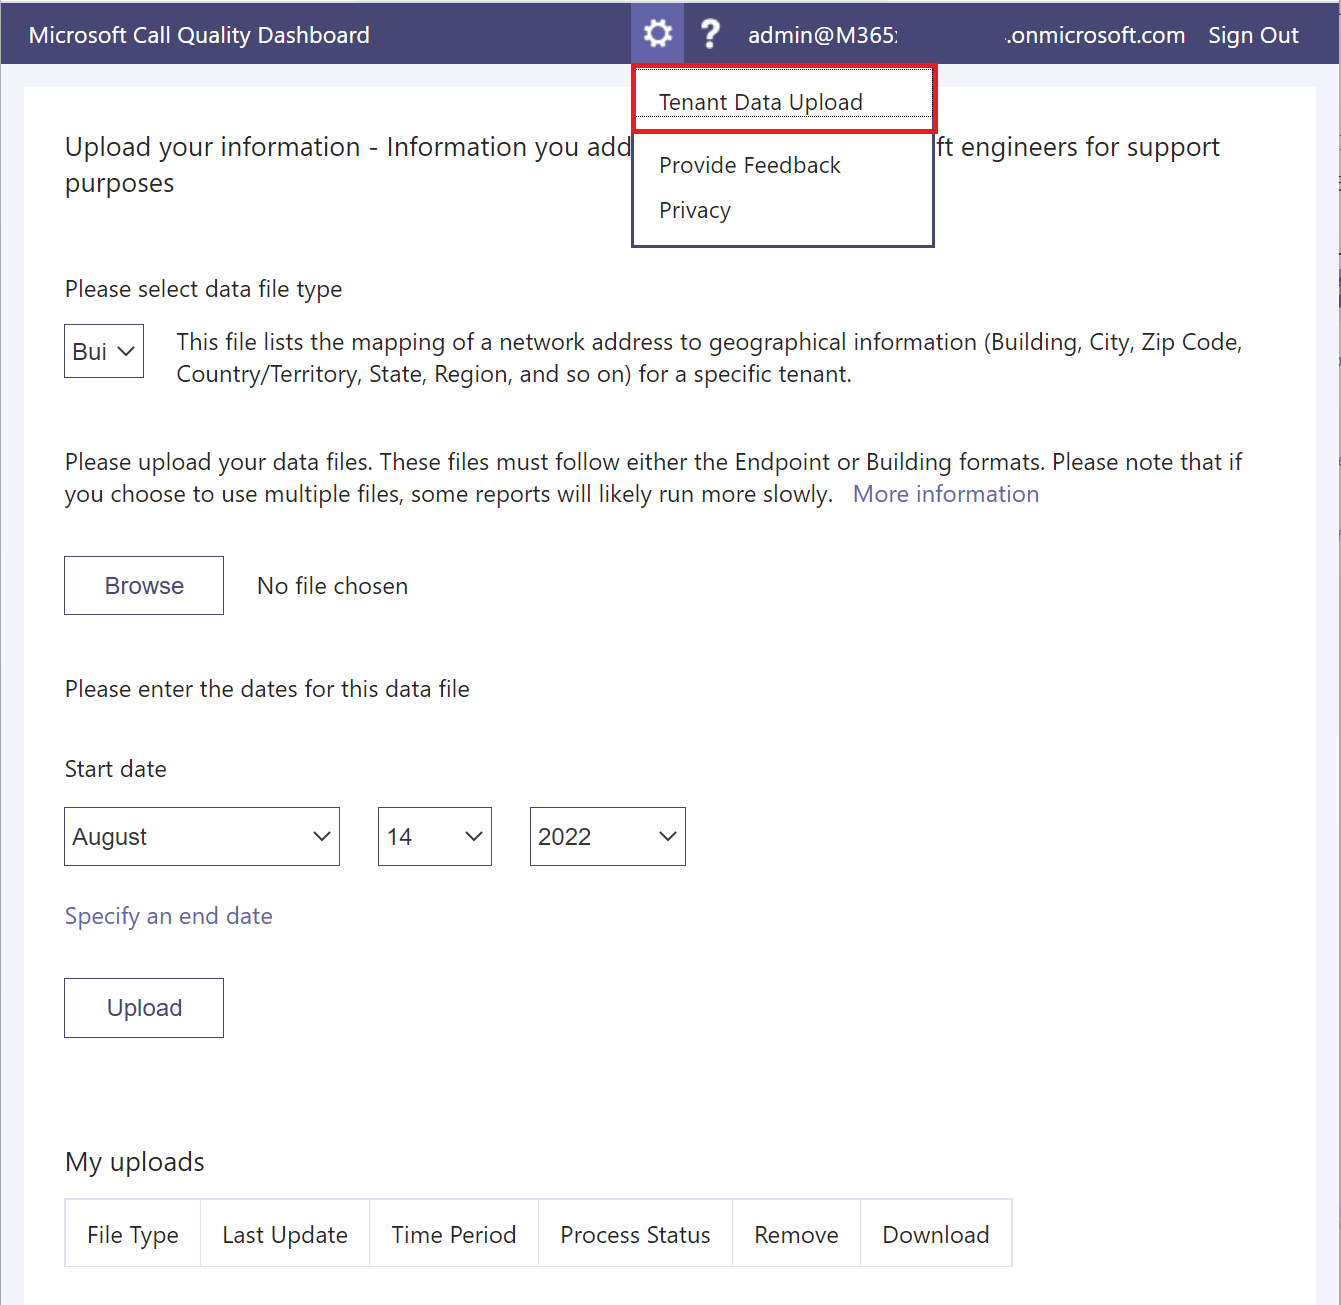
Task: Upload the selected data file
Action: coord(144,1008)
